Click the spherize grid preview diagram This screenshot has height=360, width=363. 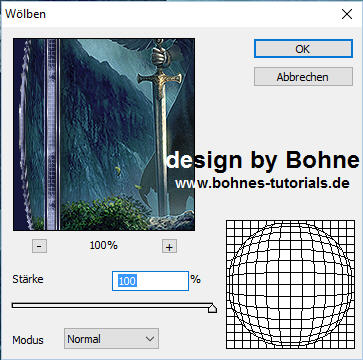[290, 284]
